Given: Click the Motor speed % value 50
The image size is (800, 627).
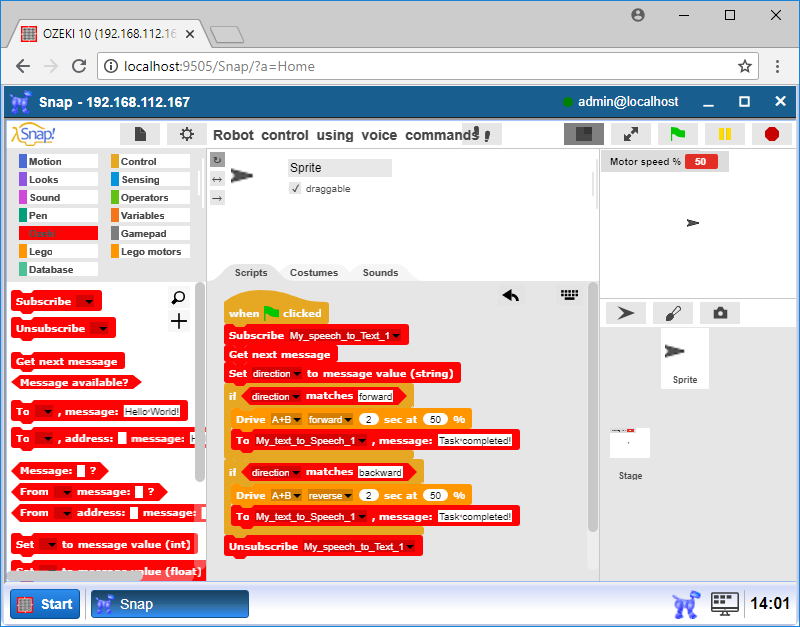Looking at the screenshot, I should [701, 162].
